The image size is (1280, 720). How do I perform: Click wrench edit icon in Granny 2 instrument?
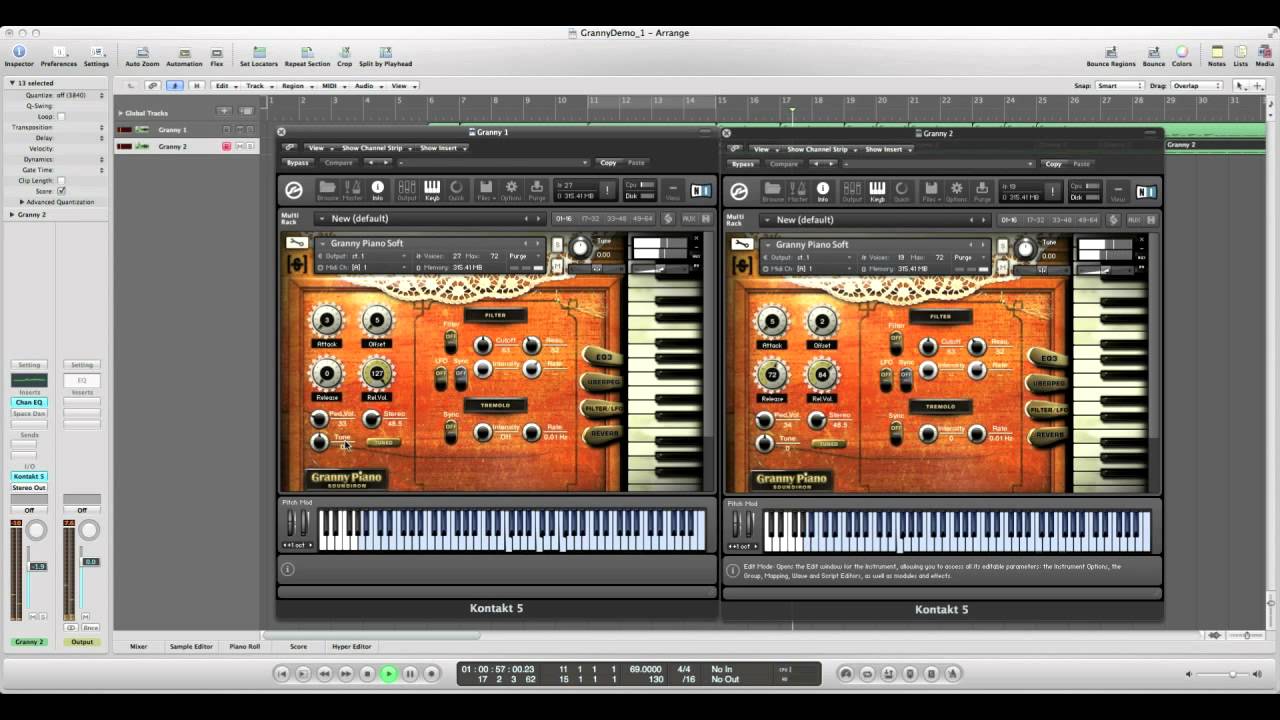(741, 244)
